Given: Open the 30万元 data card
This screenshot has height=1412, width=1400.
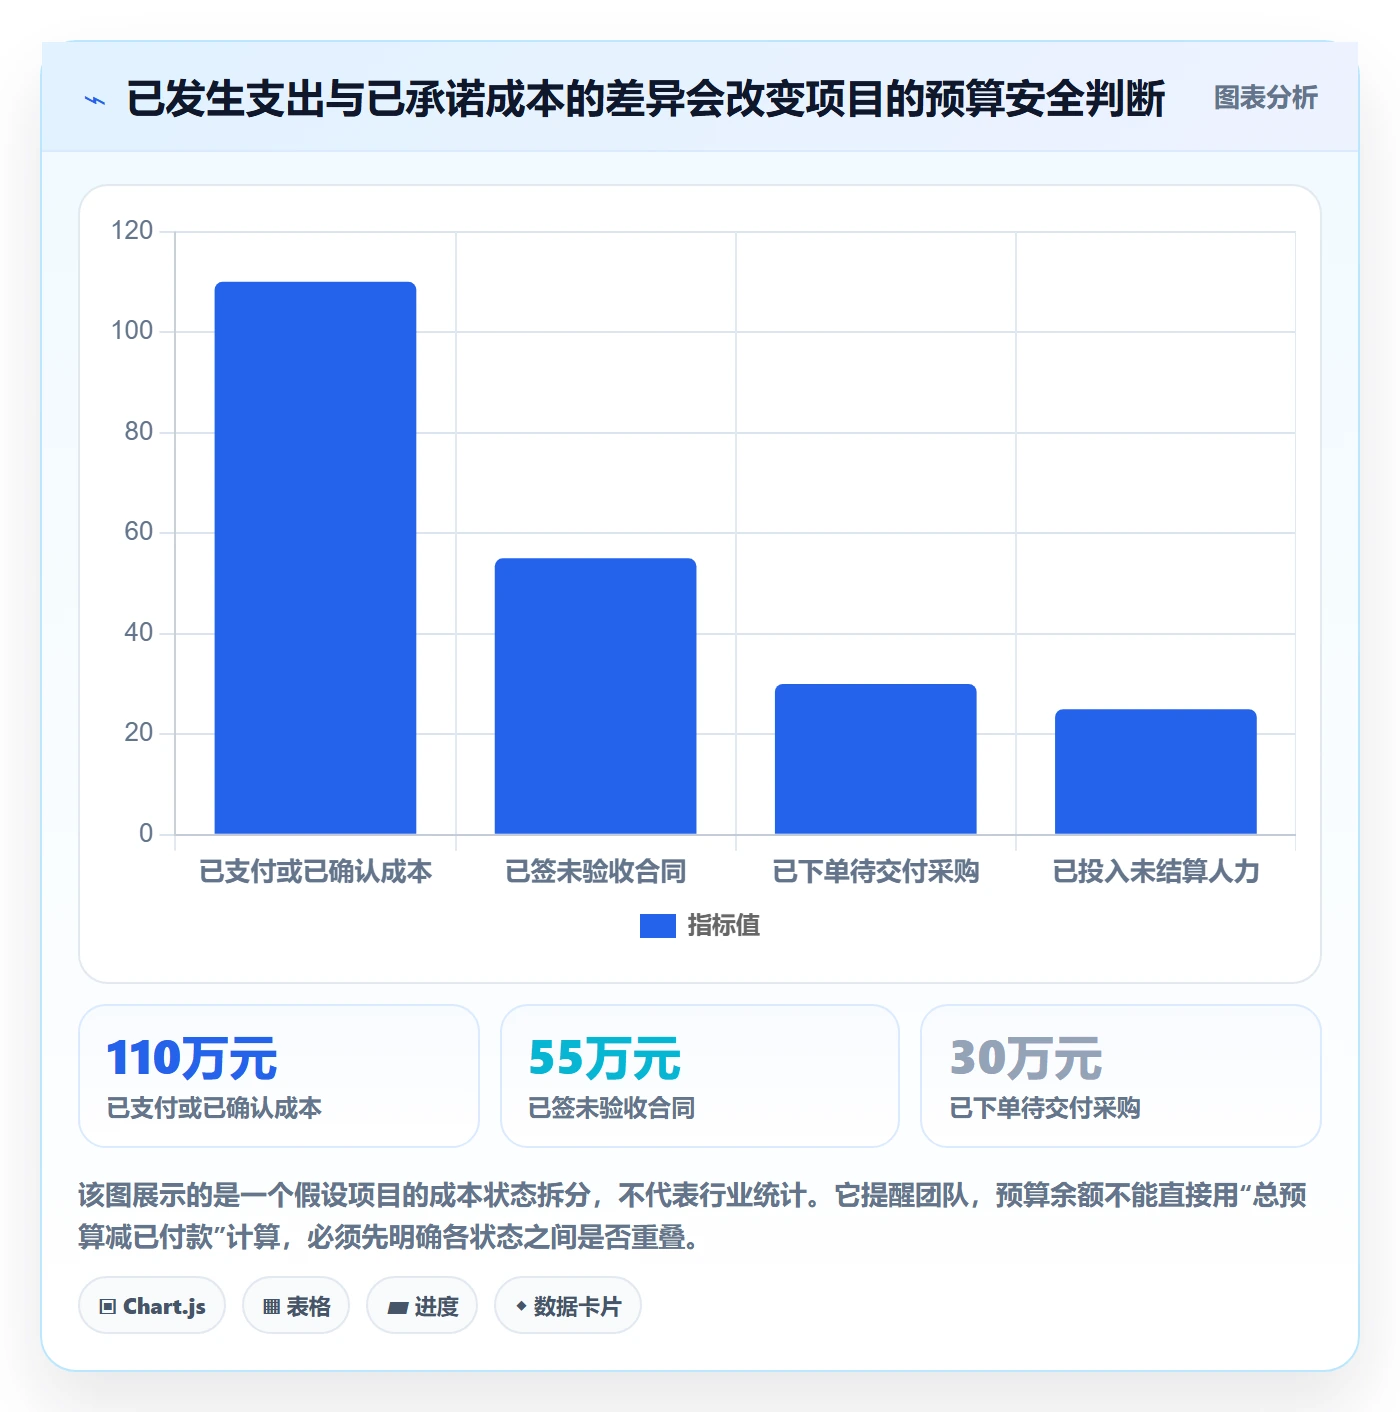Looking at the screenshot, I should pyautogui.click(x=1121, y=1076).
